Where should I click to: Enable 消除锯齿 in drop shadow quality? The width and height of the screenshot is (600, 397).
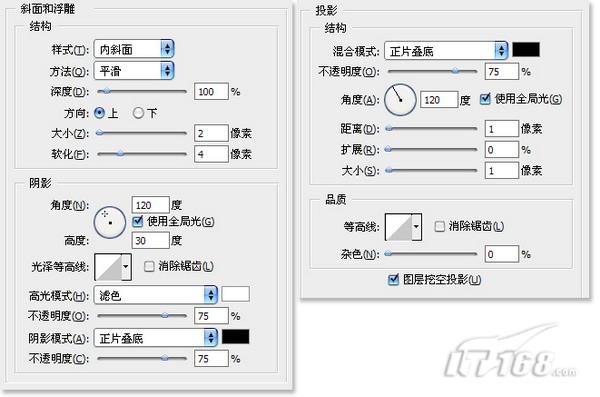tap(440, 226)
